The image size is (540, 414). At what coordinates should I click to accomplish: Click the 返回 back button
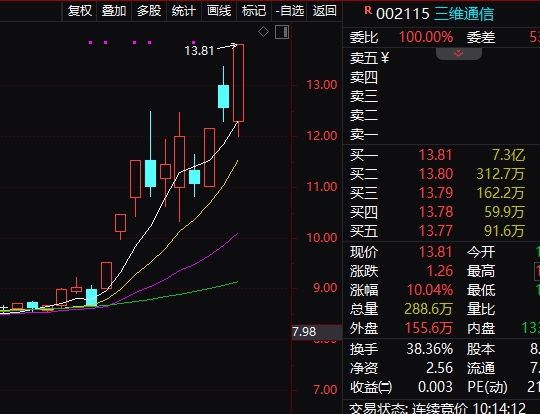pos(324,11)
